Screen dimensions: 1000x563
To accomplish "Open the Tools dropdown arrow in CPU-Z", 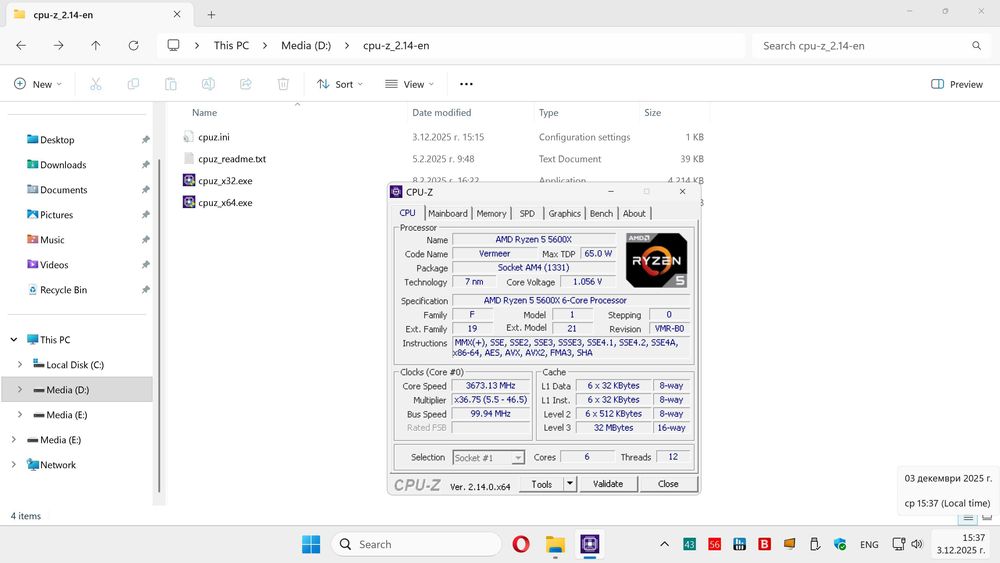I will [x=570, y=484].
